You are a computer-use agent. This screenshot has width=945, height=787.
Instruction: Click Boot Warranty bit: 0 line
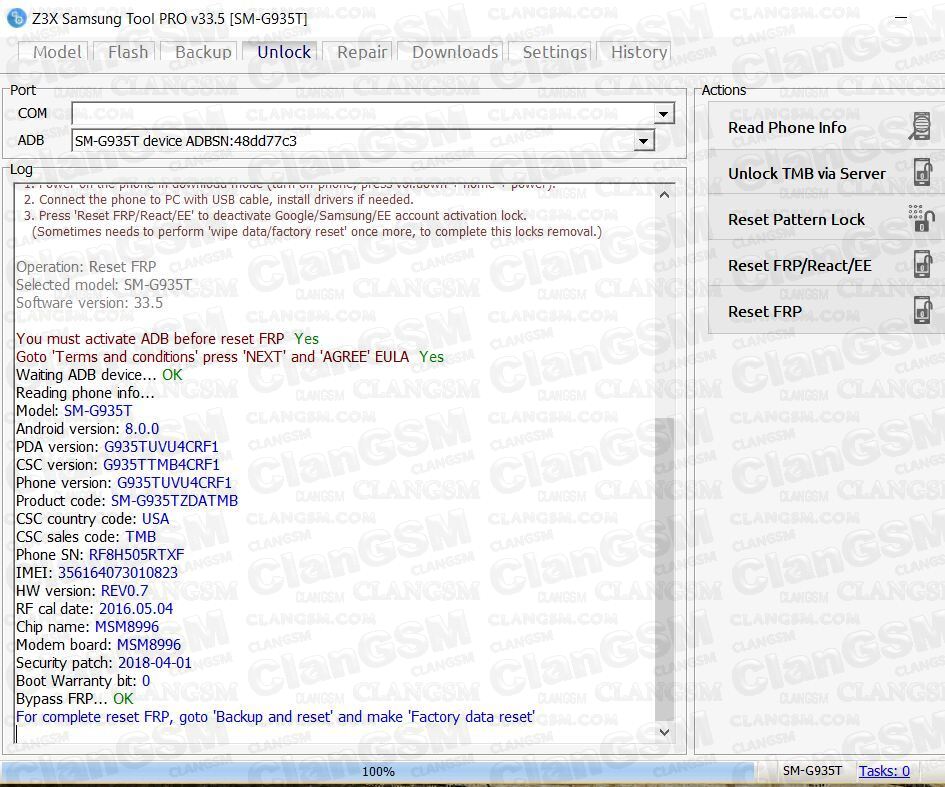(83, 681)
